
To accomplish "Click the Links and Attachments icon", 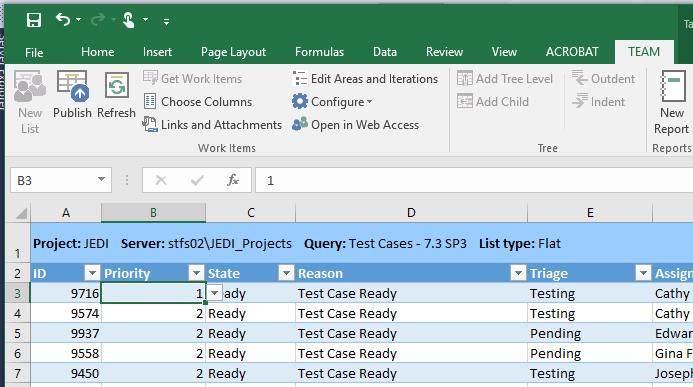I will 150,125.
